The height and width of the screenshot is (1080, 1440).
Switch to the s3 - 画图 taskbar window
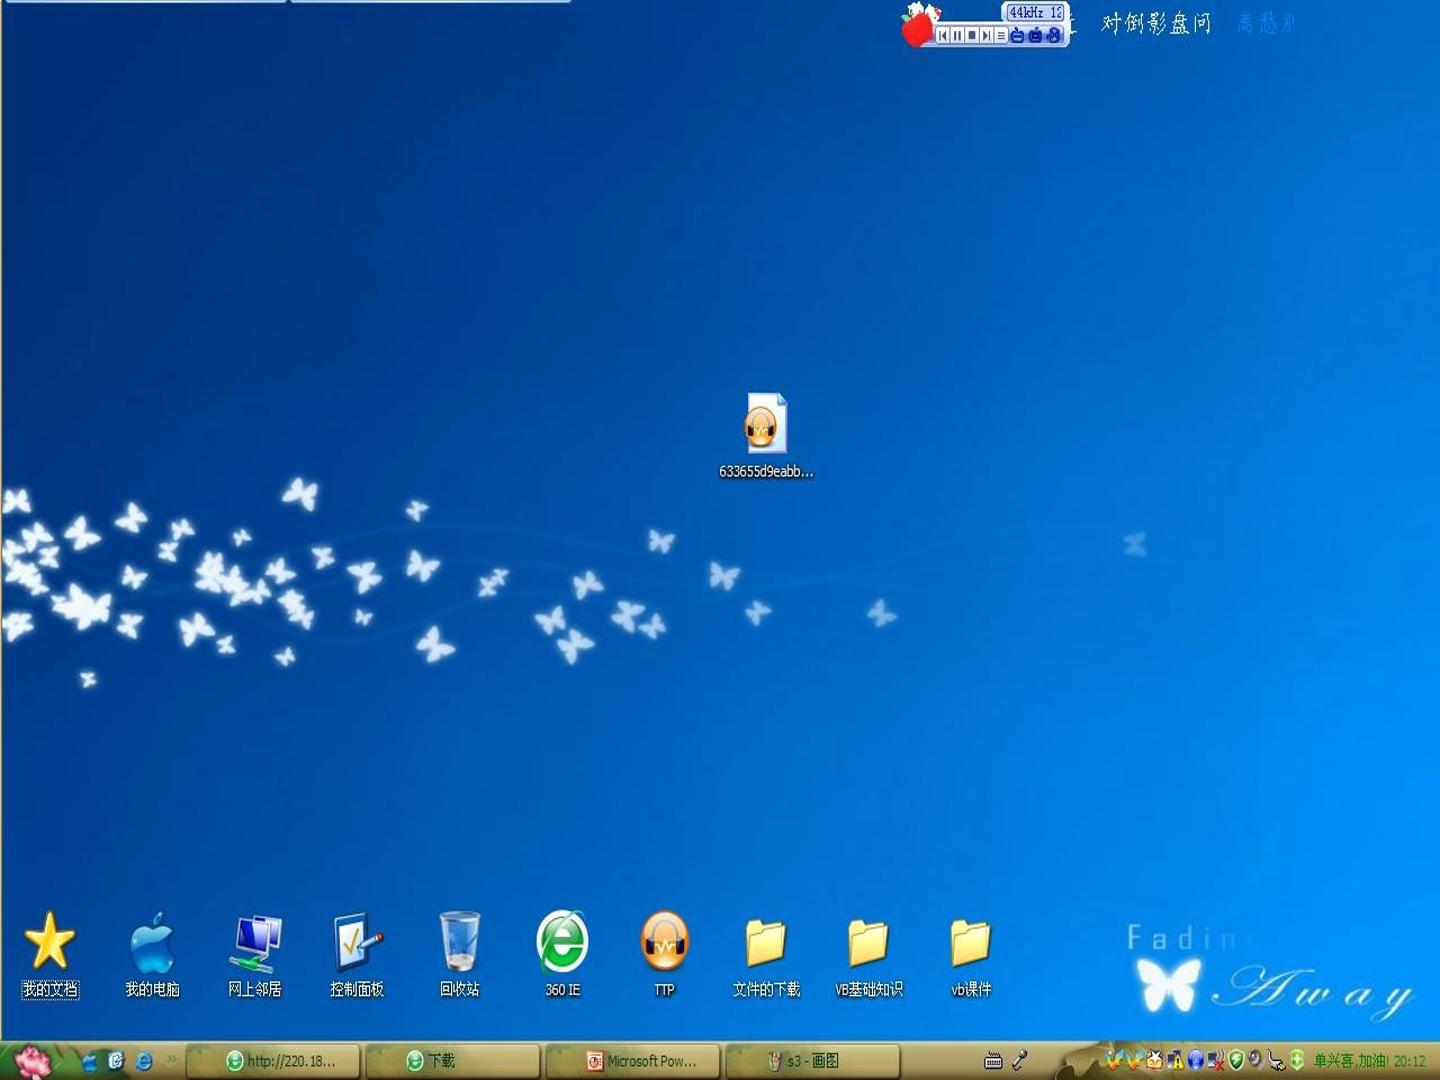[813, 1061]
